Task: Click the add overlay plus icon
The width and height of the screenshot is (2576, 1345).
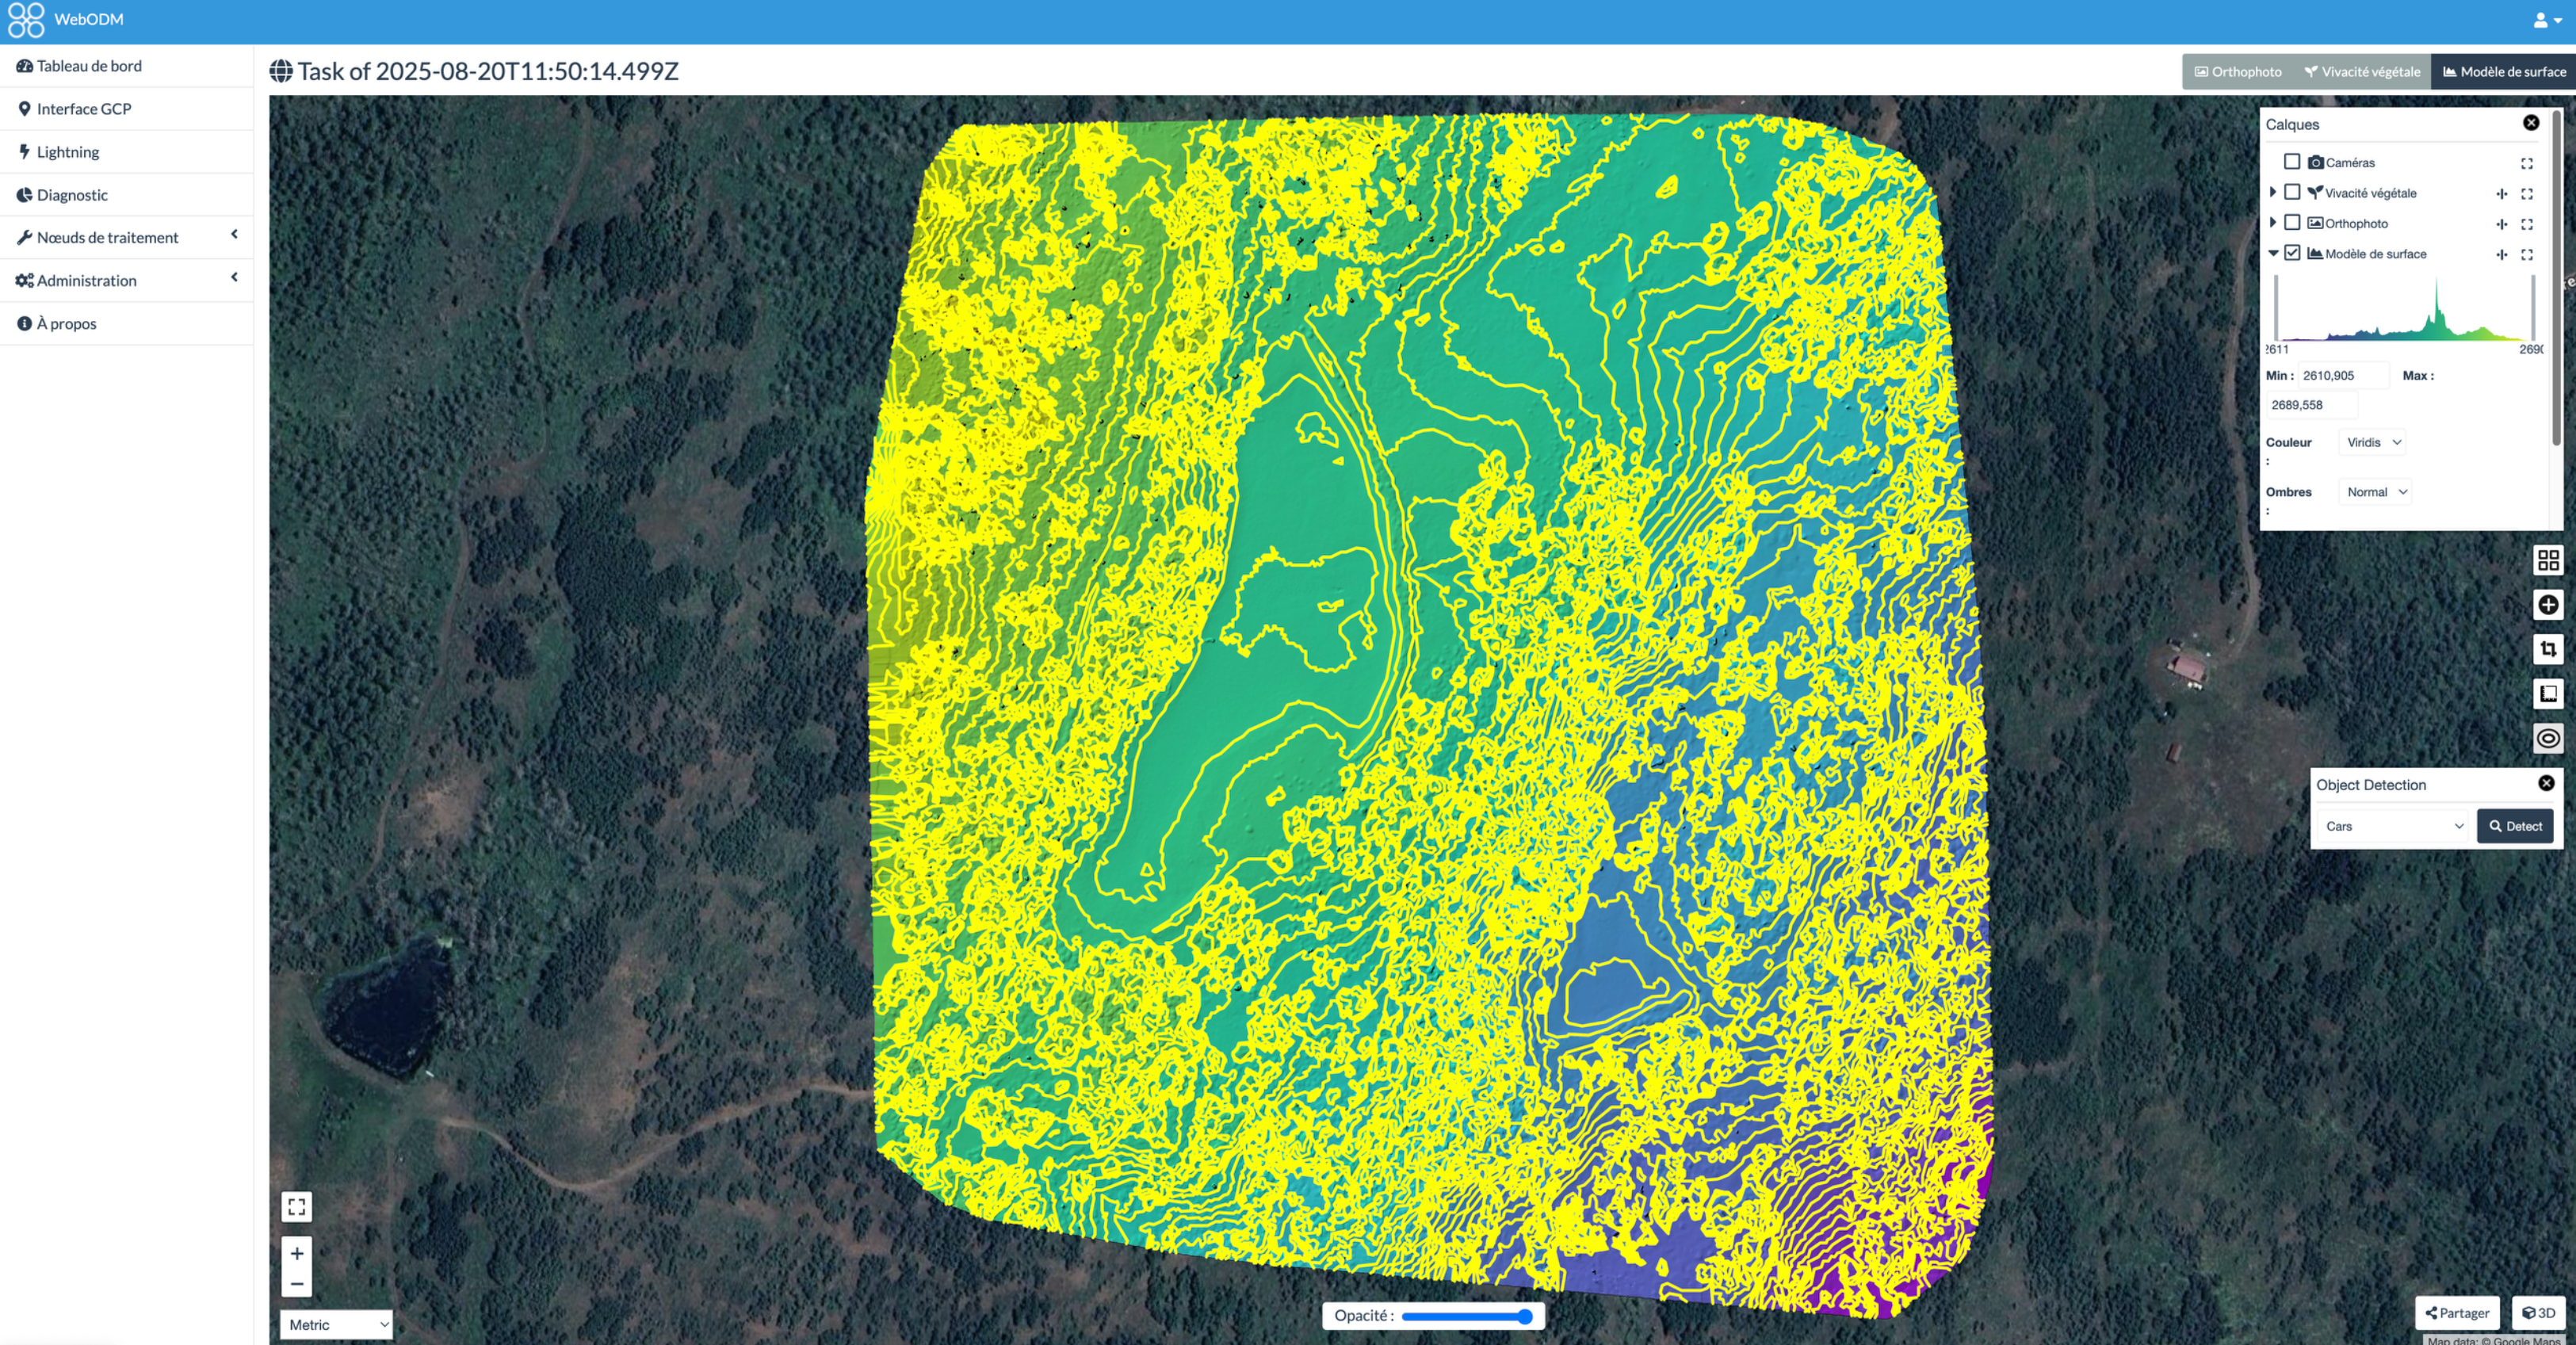Action: coord(2547,605)
